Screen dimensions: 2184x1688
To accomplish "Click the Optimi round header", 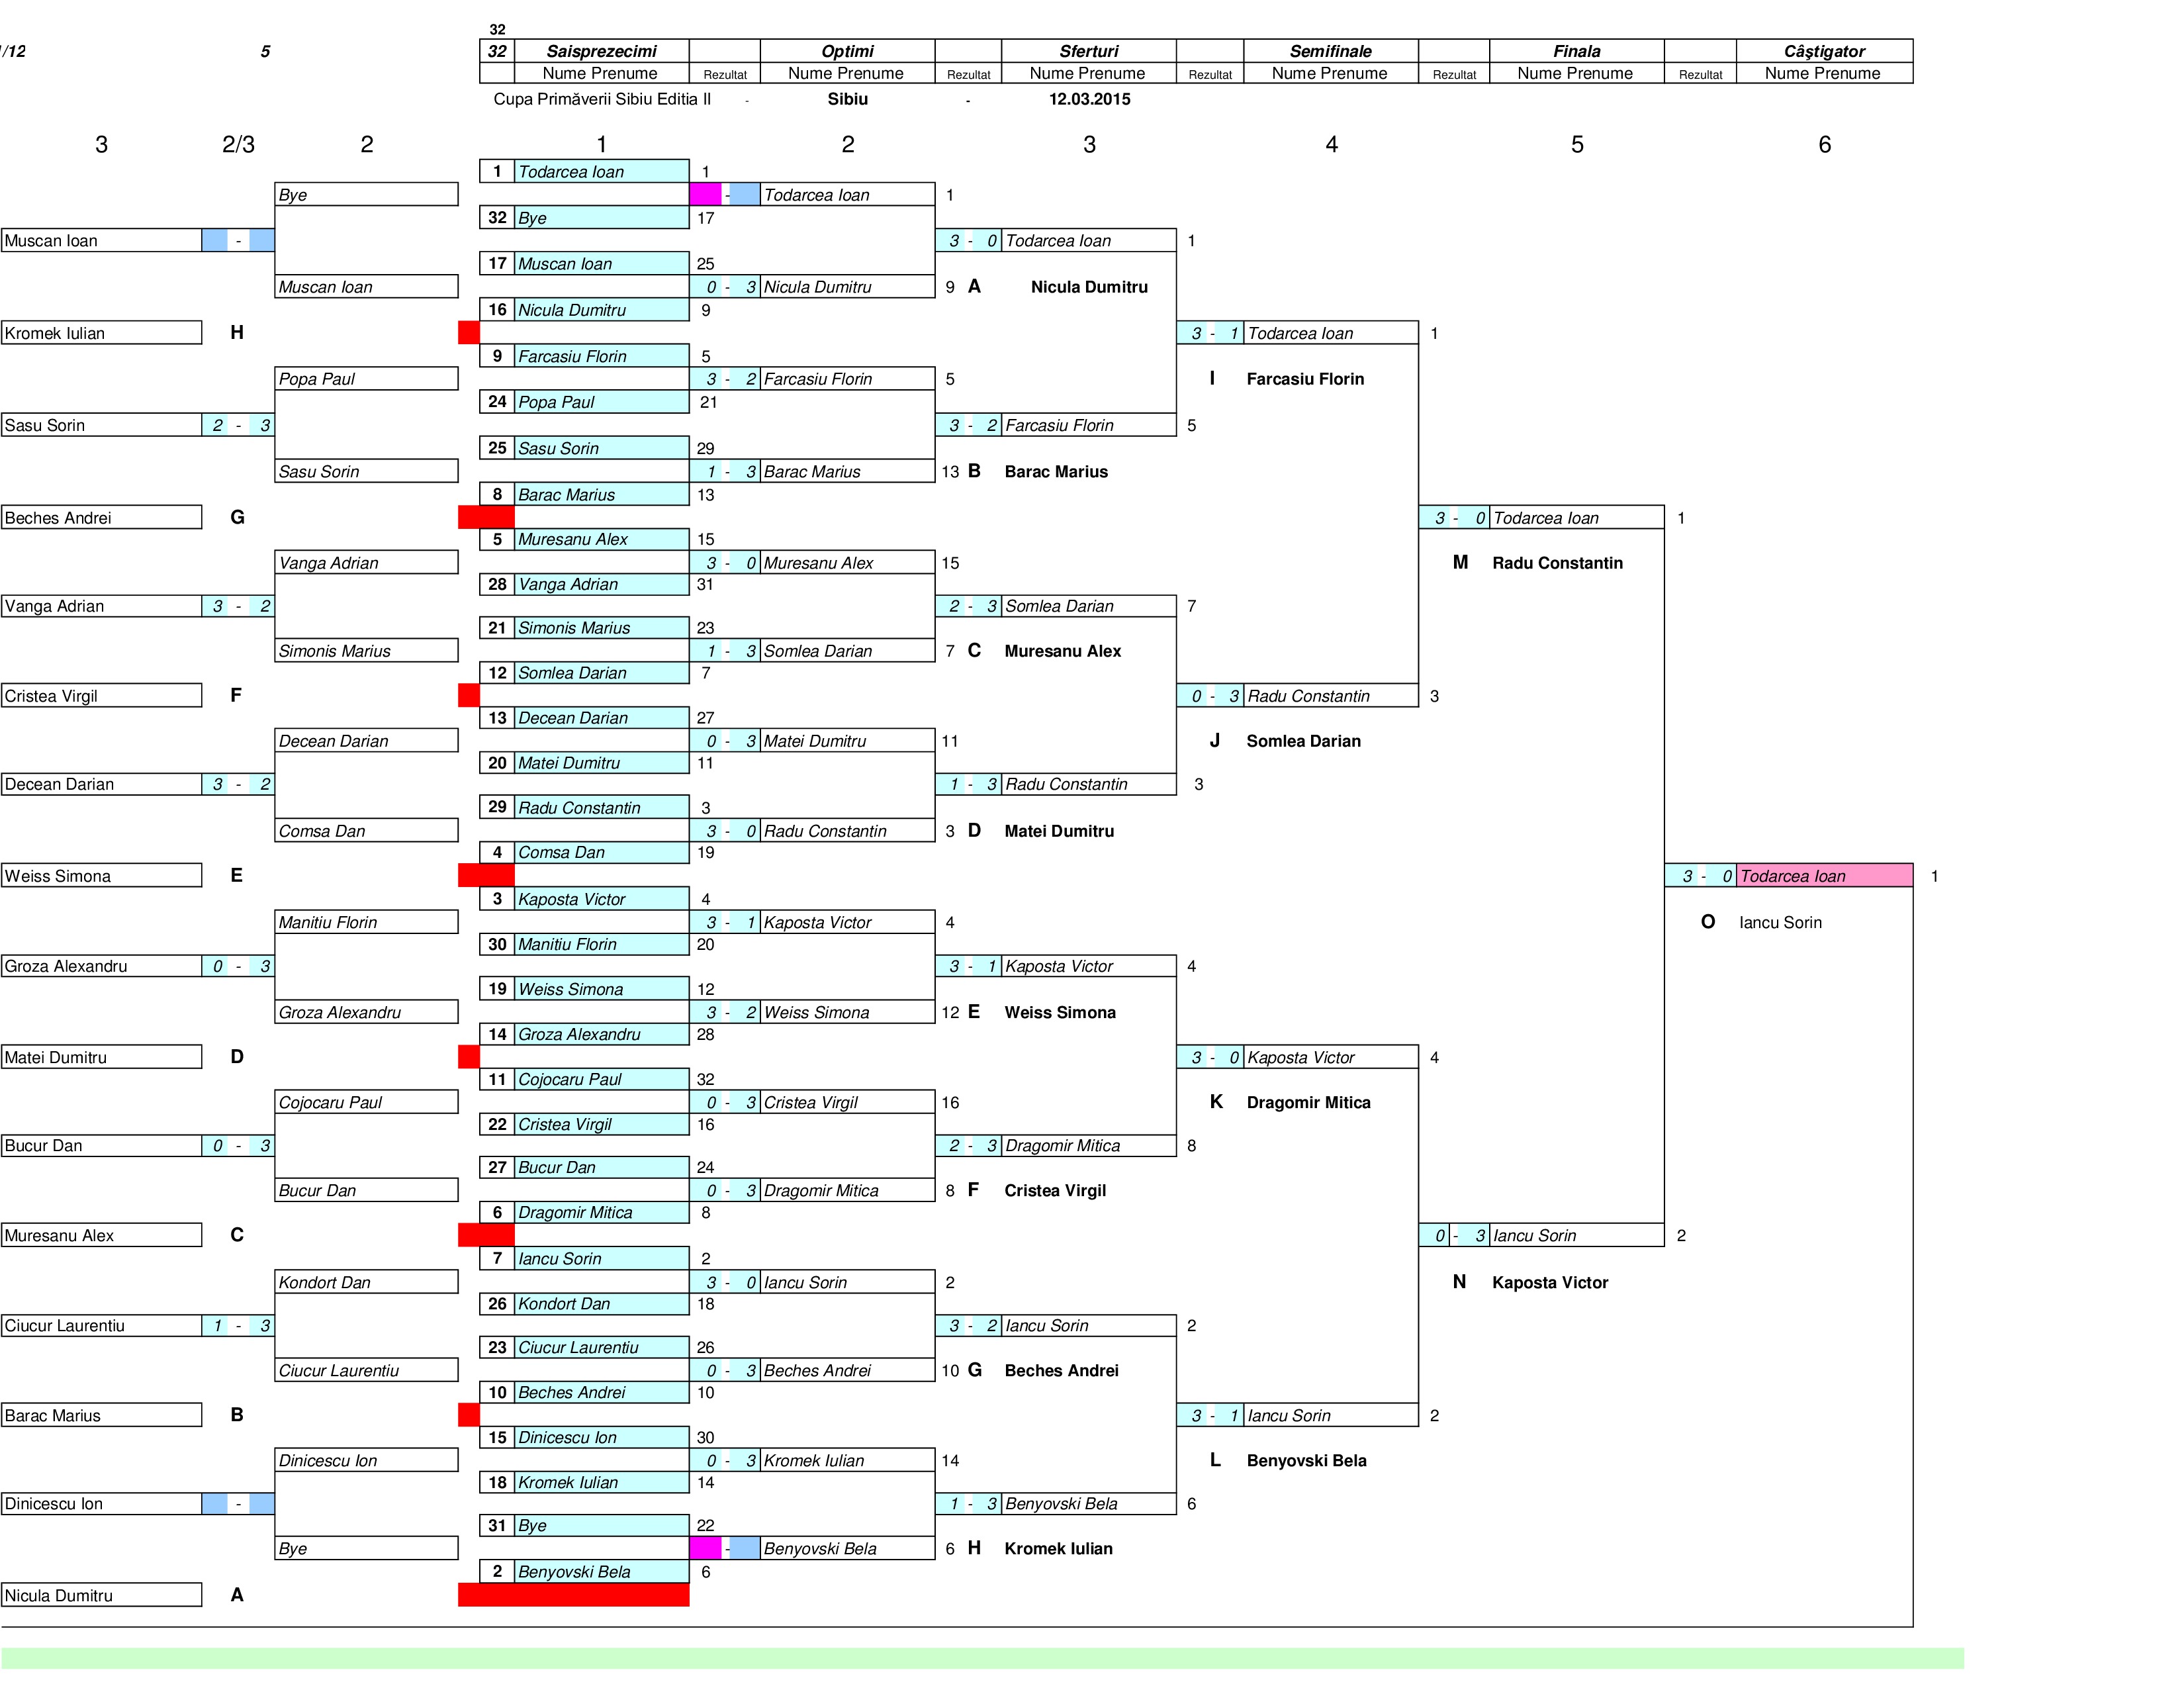I will point(847,51).
